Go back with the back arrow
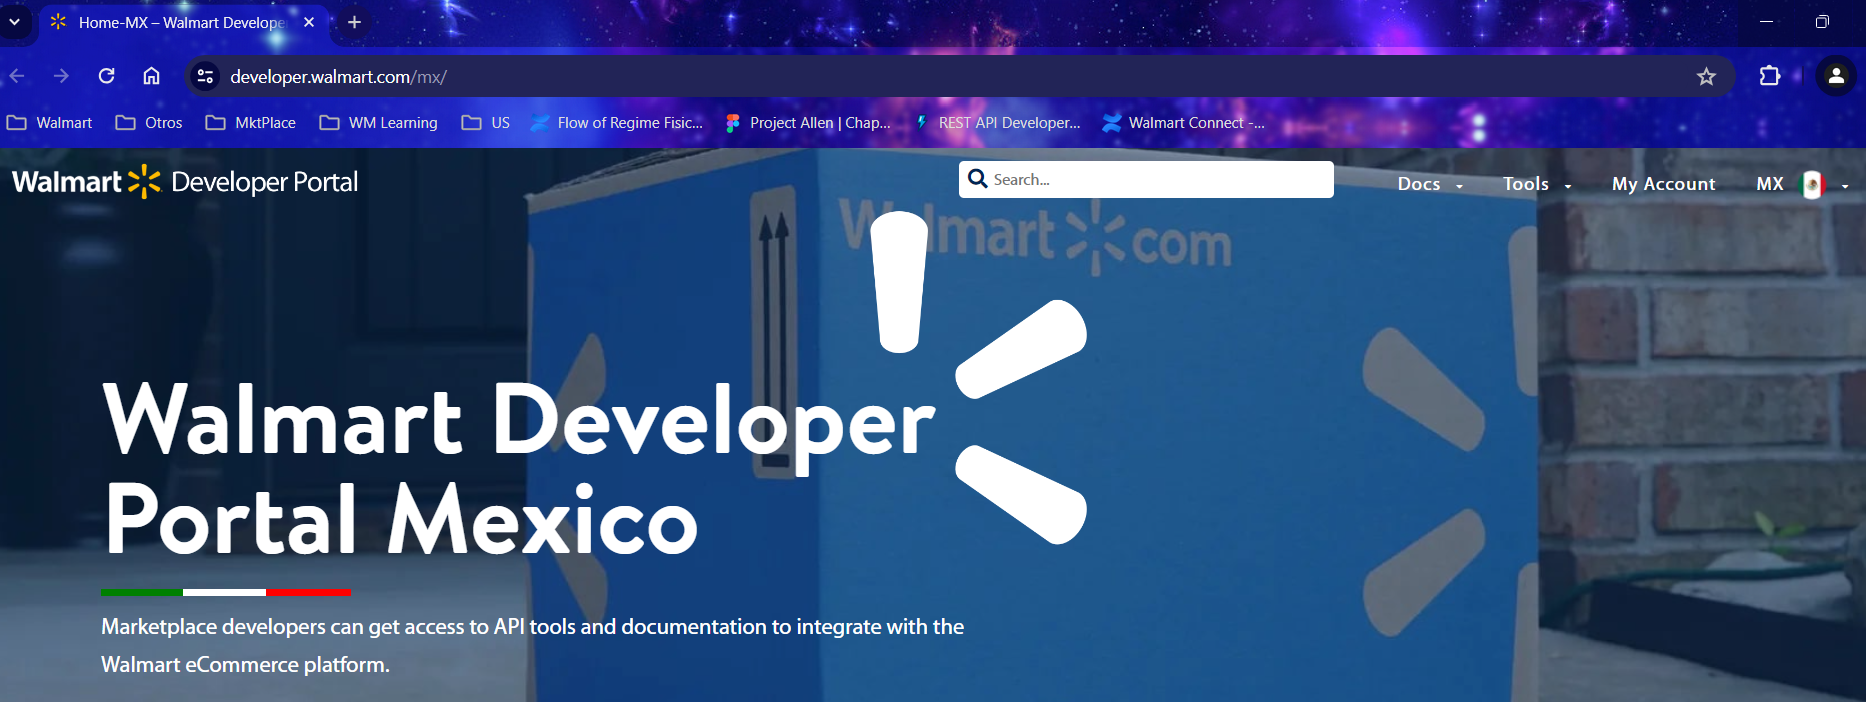The width and height of the screenshot is (1866, 702). [x=17, y=76]
